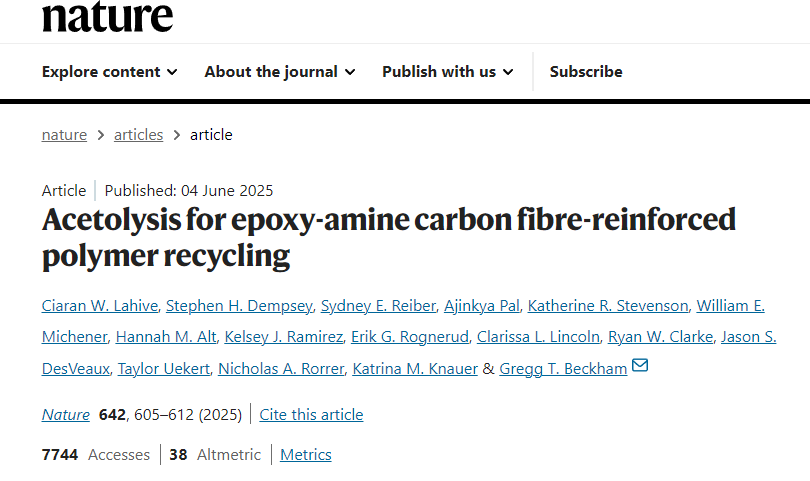Open author Kelsey J. Ramirez
Image resolution: width=810 pixels, height=481 pixels.
click(284, 337)
